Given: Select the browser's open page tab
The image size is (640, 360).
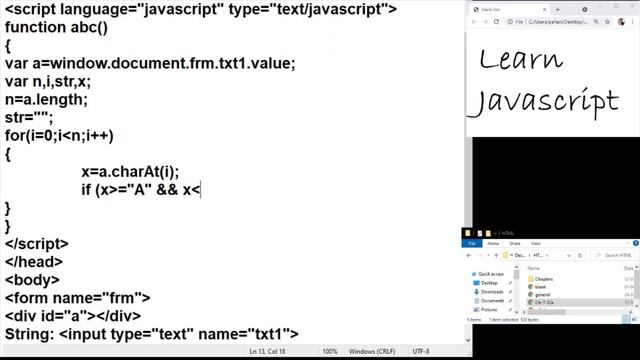Looking at the screenshot, I should 509,9.
